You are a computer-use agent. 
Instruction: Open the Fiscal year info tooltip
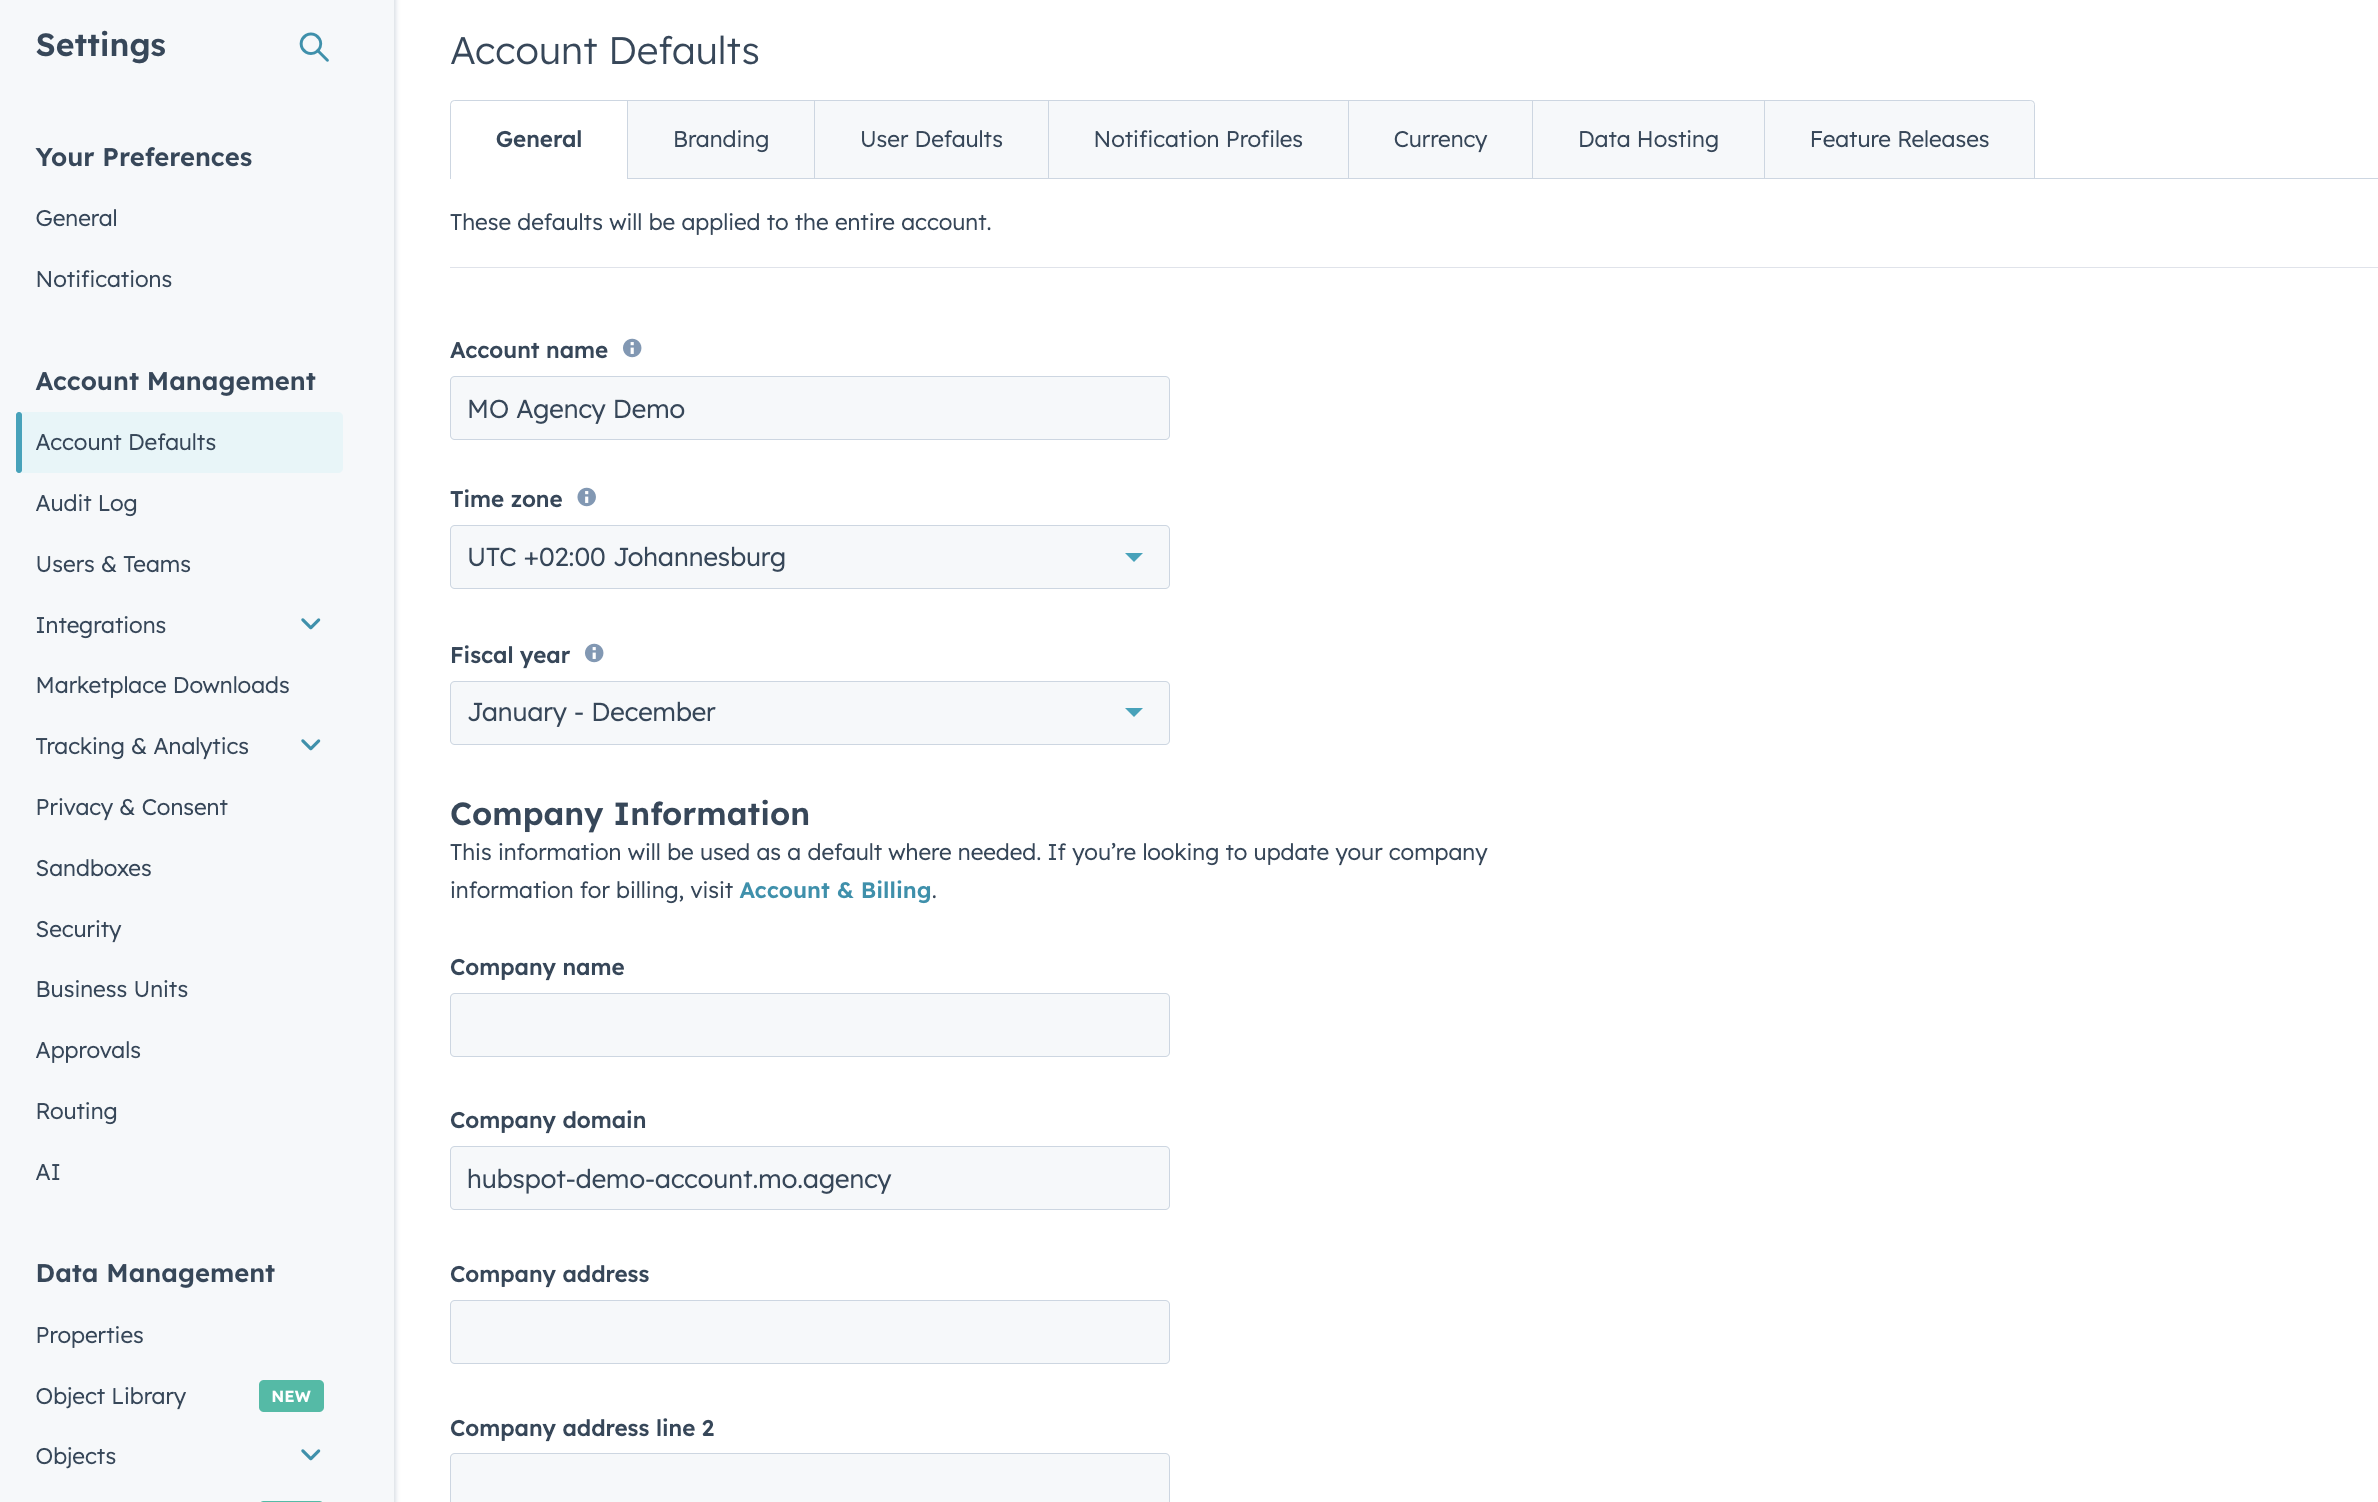point(592,654)
